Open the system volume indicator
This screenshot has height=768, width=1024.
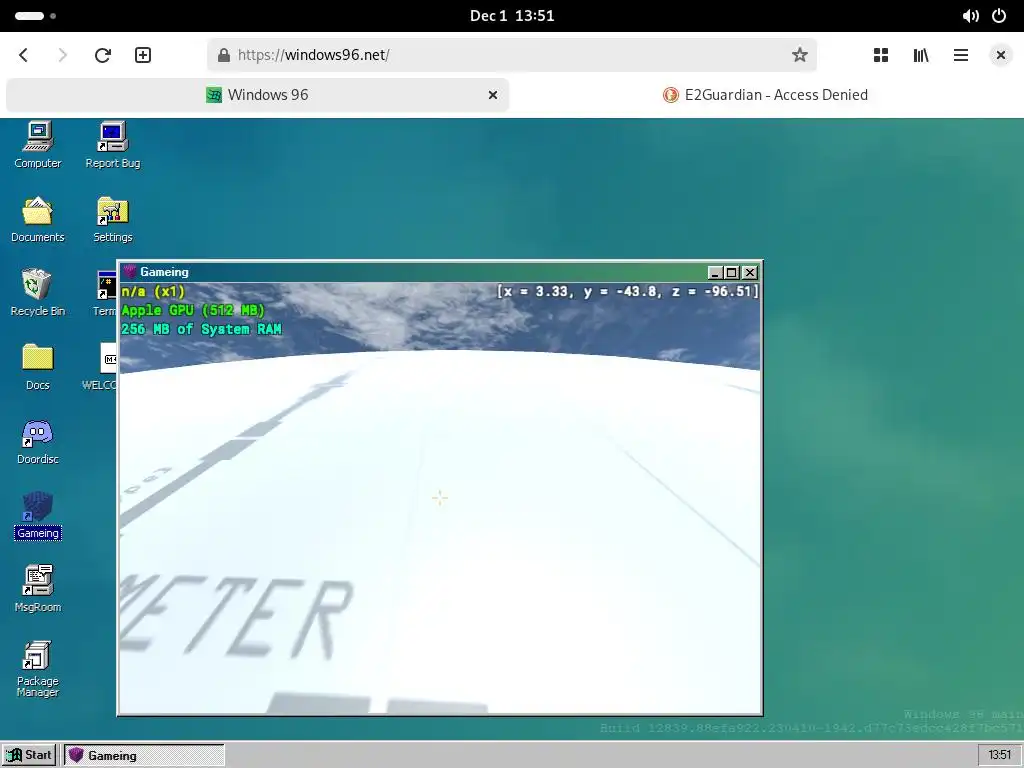(970, 16)
